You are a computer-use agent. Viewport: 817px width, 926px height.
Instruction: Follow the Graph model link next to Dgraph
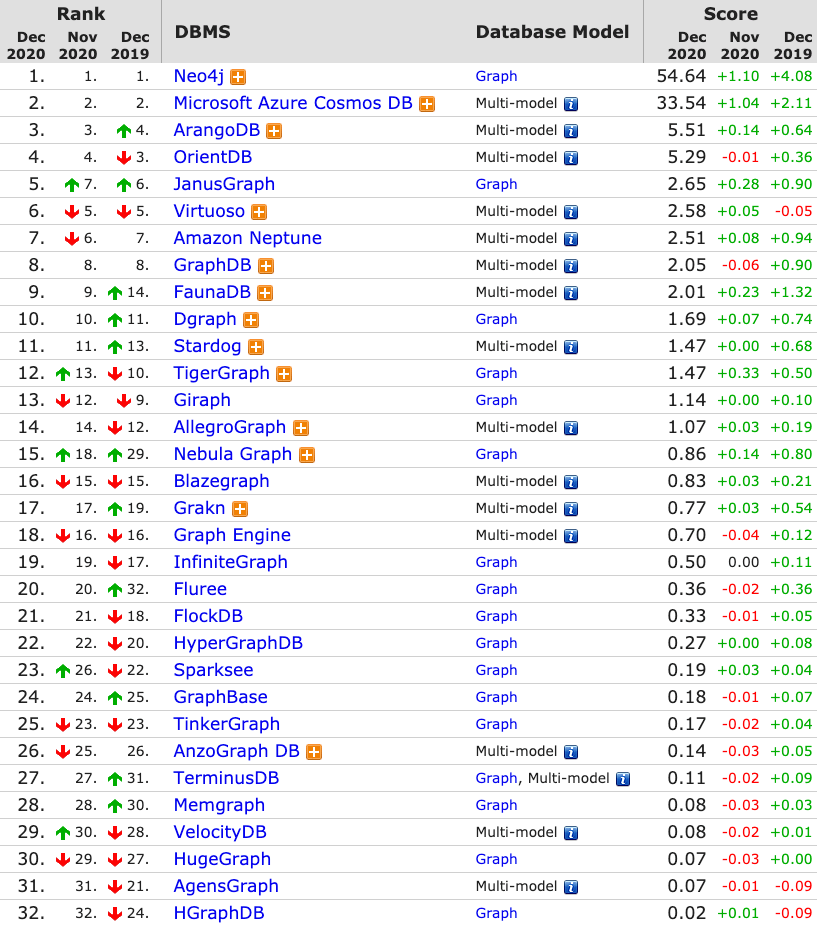pos(496,319)
